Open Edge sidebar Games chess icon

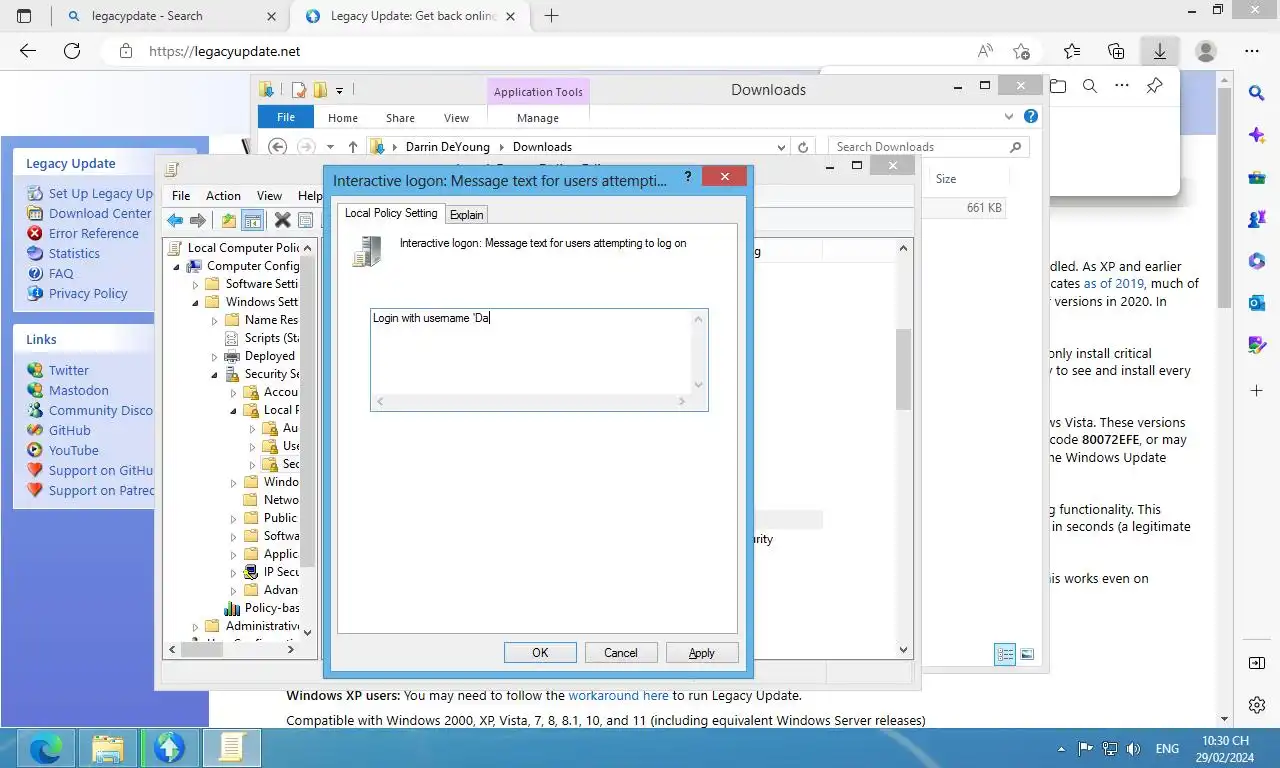1257,219
